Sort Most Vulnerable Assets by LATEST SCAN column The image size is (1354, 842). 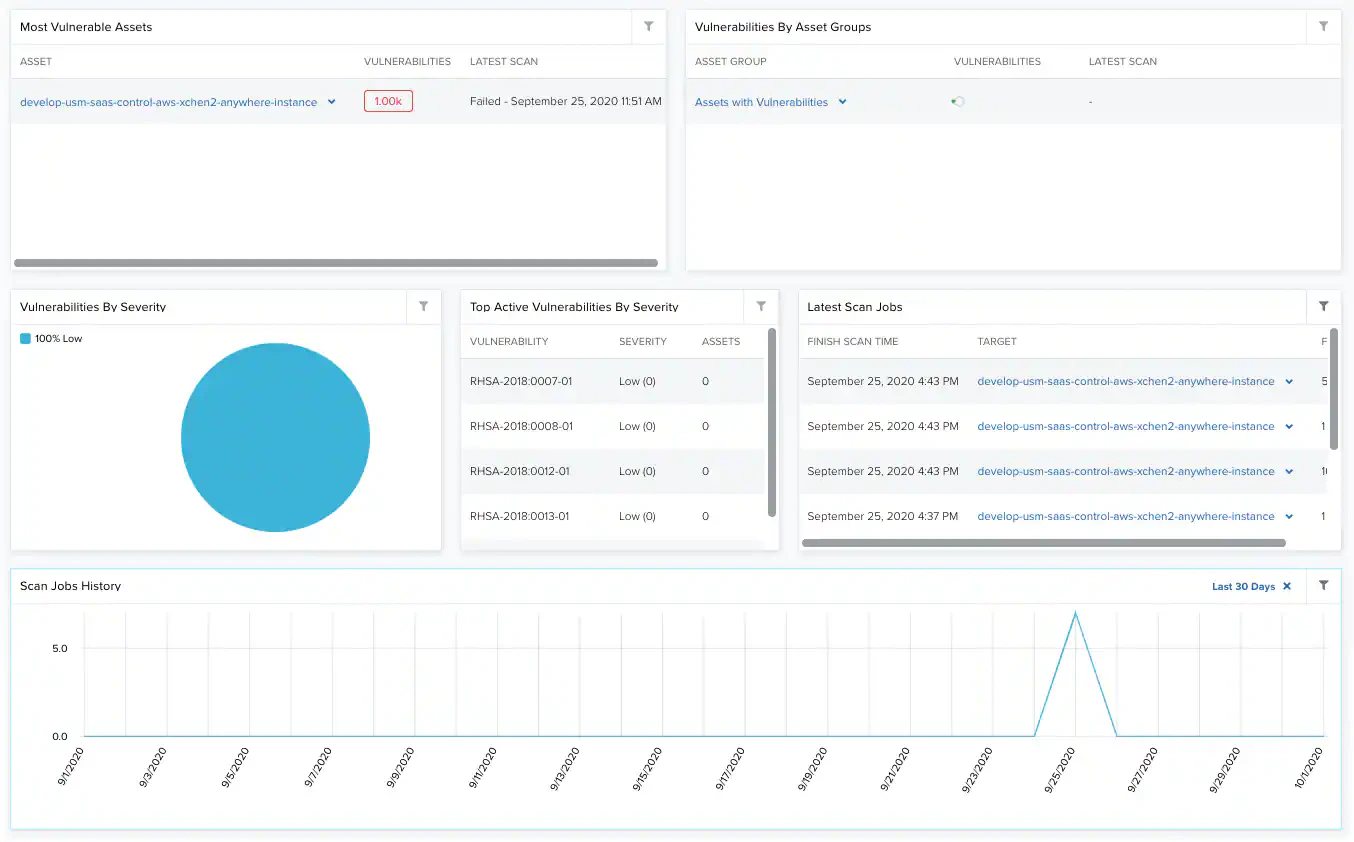tap(504, 61)
